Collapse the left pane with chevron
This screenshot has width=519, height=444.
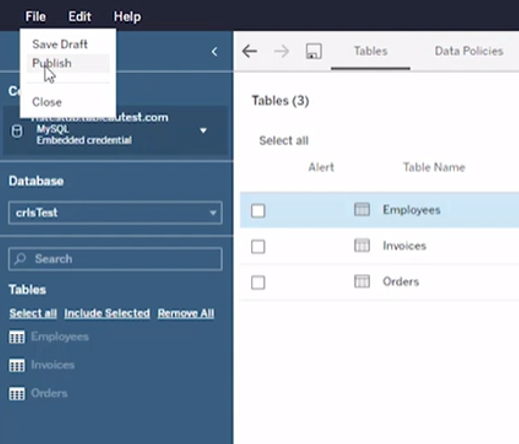[x=214, y=52]
